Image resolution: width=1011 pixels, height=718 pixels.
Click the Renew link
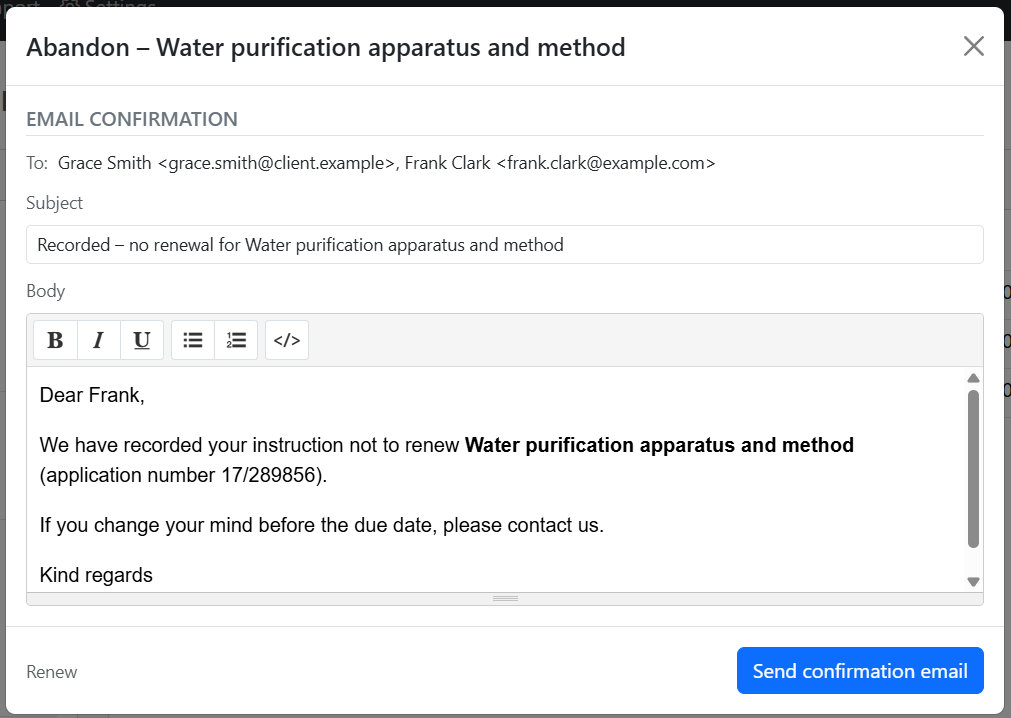click(x=52, y=672)
